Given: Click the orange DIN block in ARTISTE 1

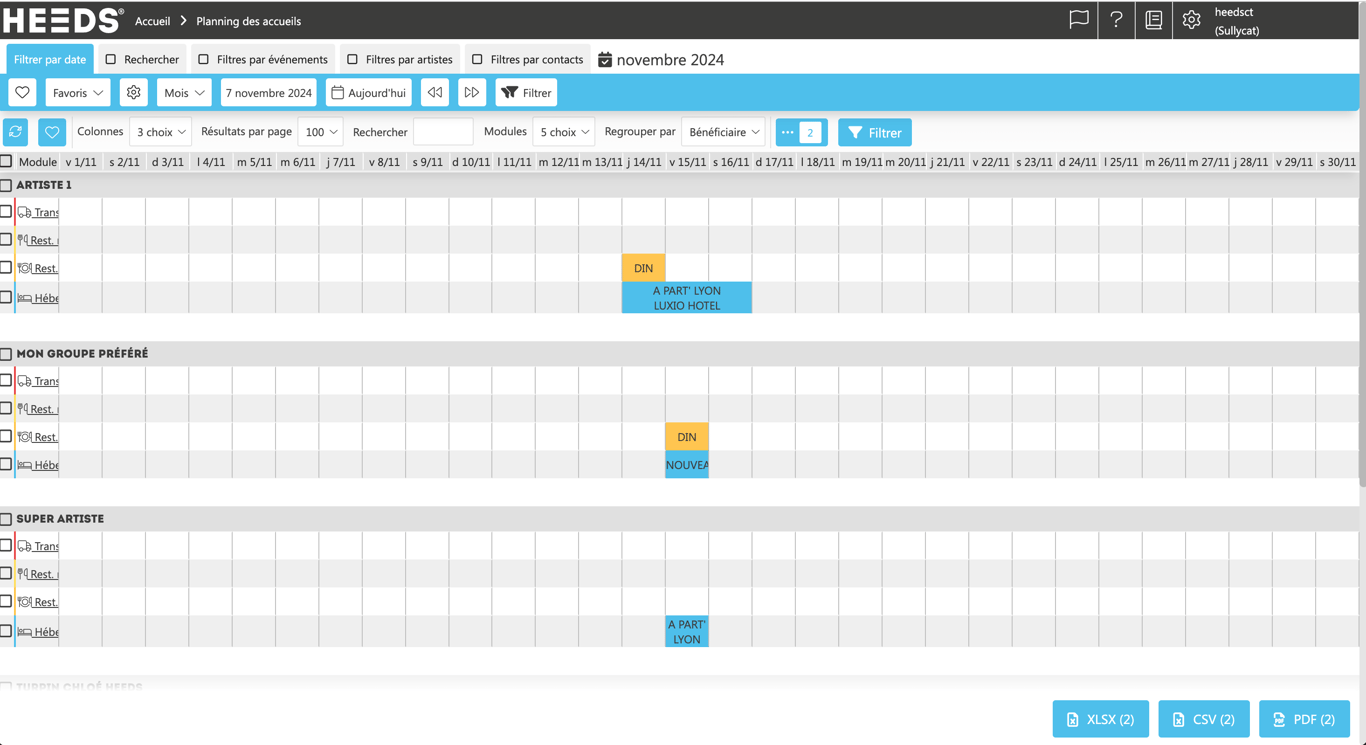Looking at the screenshot, I should pyautogui.click(x=643, y=268).
